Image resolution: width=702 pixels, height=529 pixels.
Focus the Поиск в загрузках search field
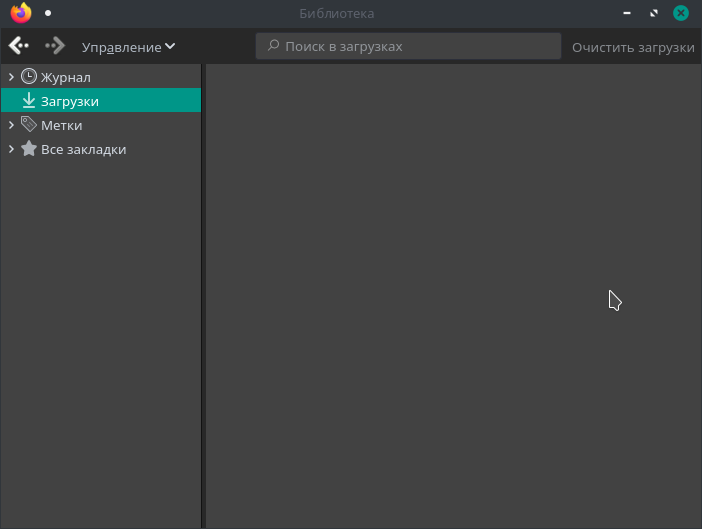tap(408, 46)
